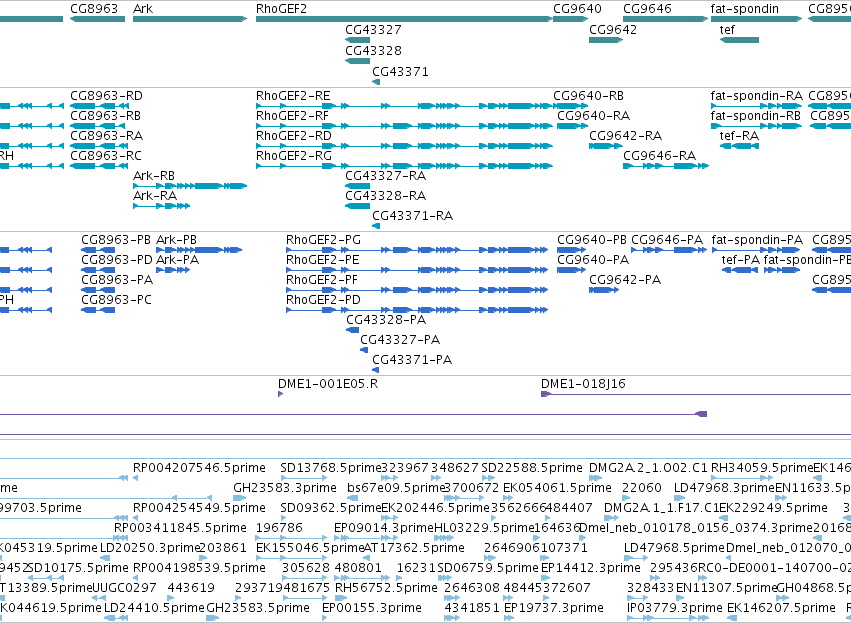Click the CG43328 gene label
851x623 pixels.
[x=373, y=50]
